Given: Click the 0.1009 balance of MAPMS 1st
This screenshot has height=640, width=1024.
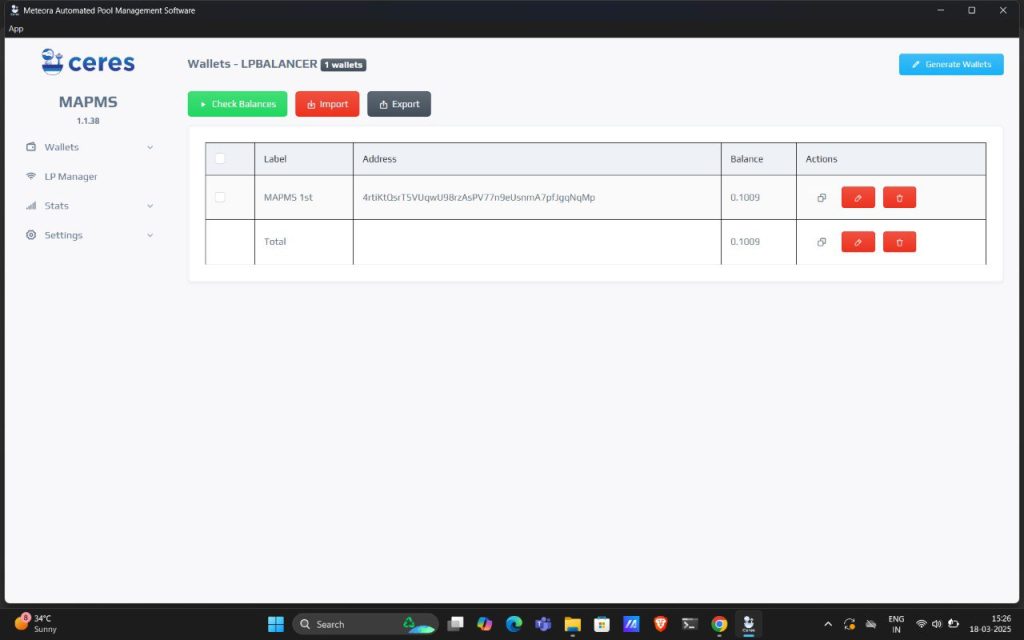Looking at the screenshot, I should pyautogui.click(x=745, y=197).
